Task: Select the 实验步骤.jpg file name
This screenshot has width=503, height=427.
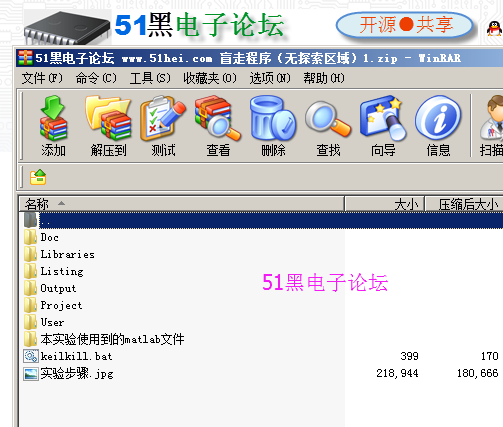Action: [x=77, y=373]
